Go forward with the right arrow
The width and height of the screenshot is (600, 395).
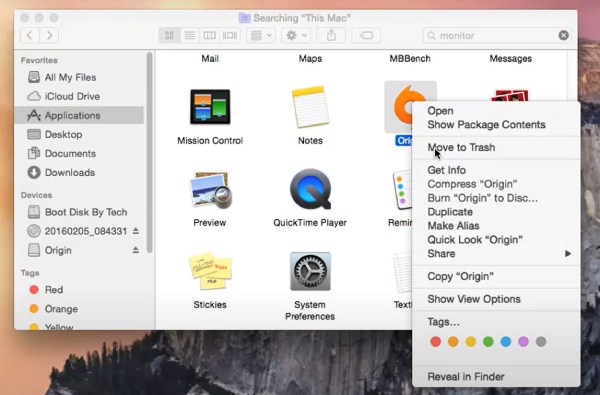(x=49, y=35)
